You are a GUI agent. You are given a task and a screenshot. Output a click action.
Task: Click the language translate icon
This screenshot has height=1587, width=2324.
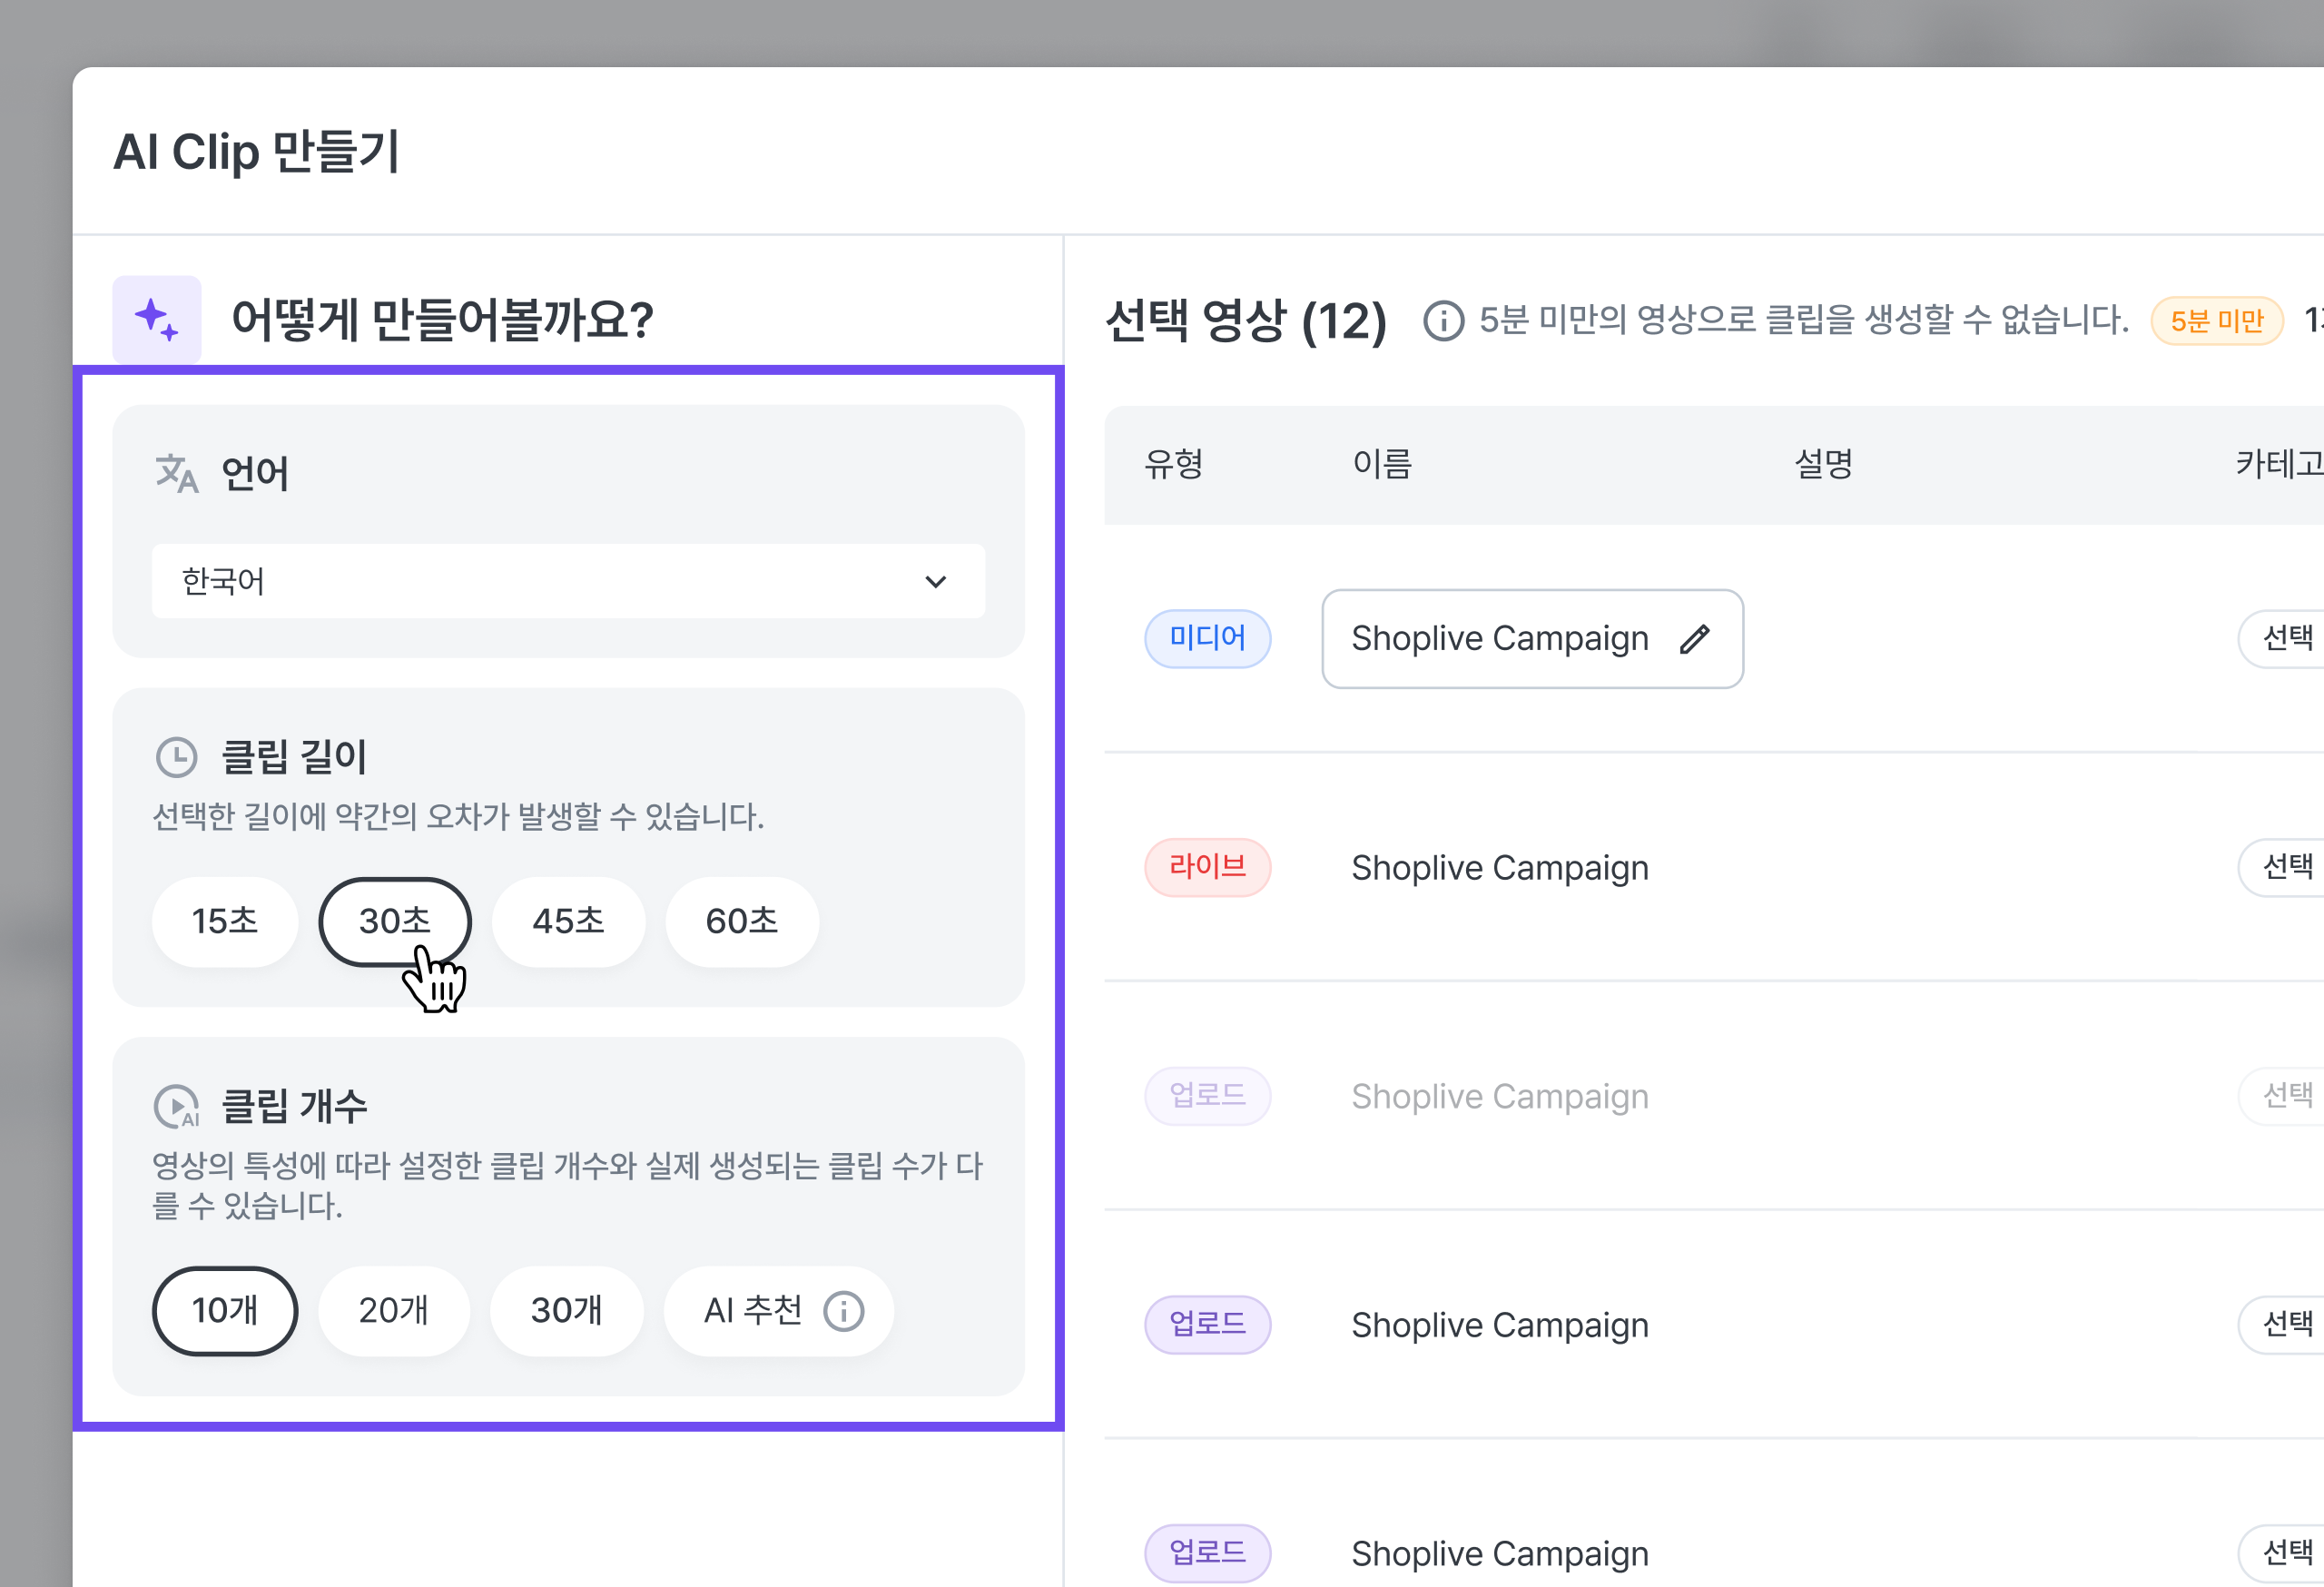(177, 474)
